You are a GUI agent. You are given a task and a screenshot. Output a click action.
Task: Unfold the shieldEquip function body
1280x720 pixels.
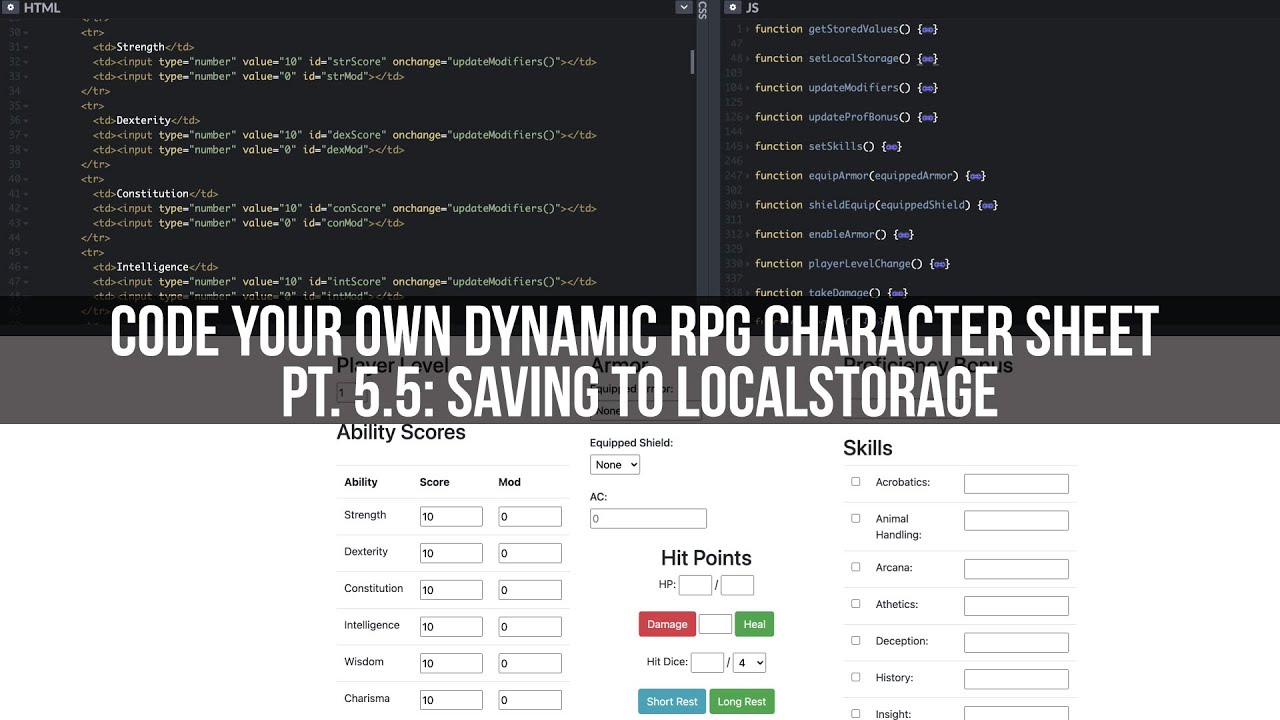(987, 205)
